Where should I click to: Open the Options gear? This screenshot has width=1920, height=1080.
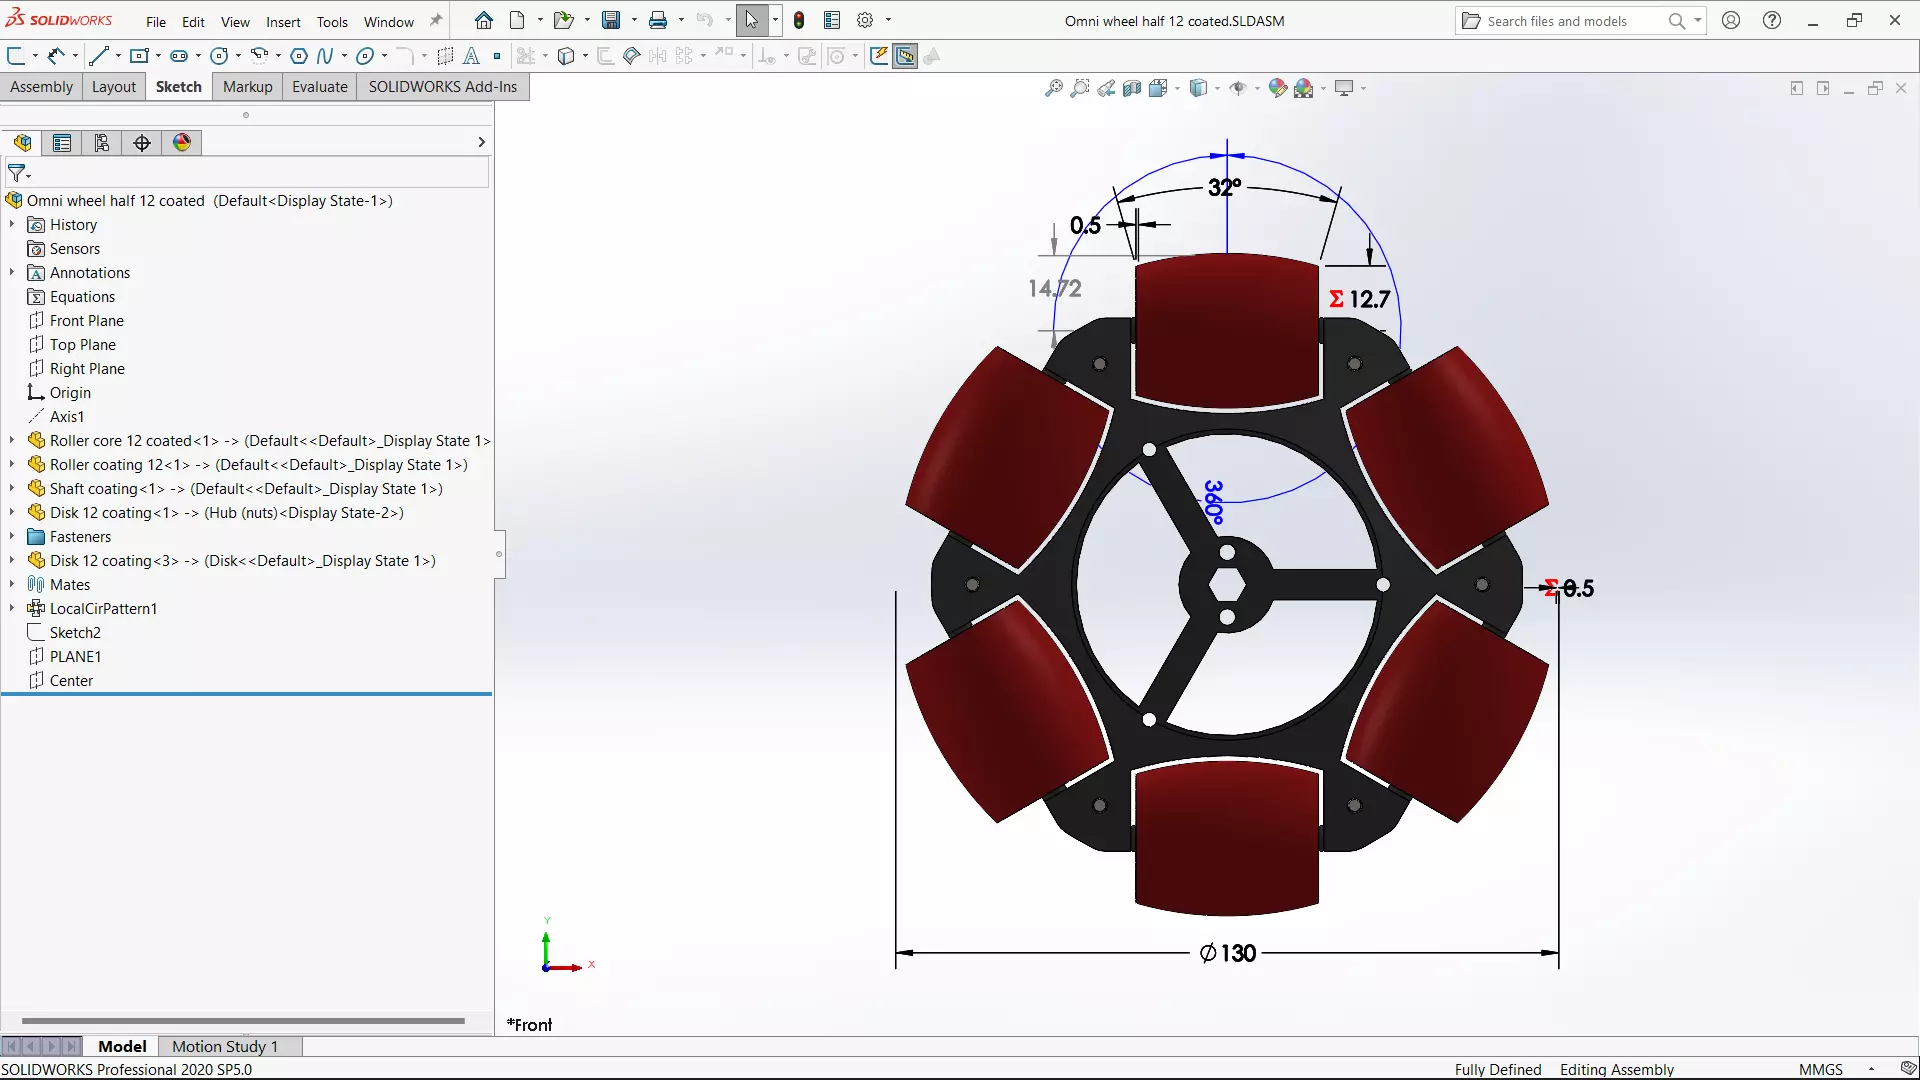(x=866, y=20)
